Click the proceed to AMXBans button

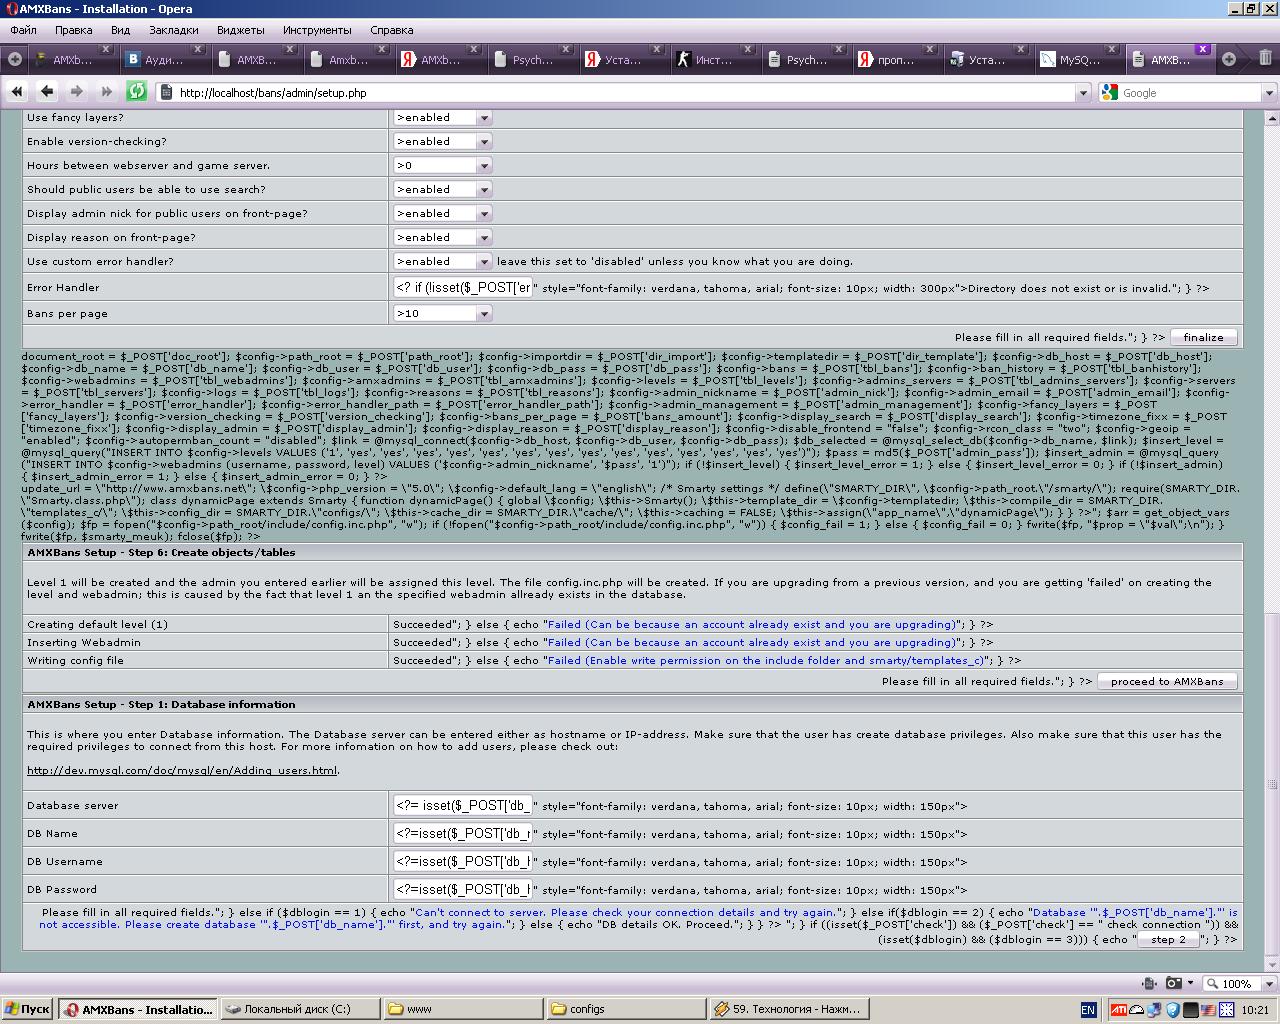click(1167, 681)
